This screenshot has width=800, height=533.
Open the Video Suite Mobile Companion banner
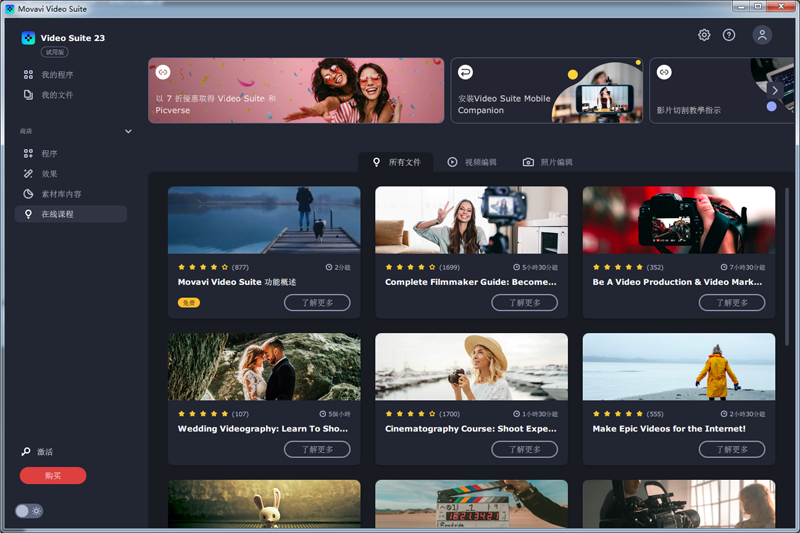point(547,90)
